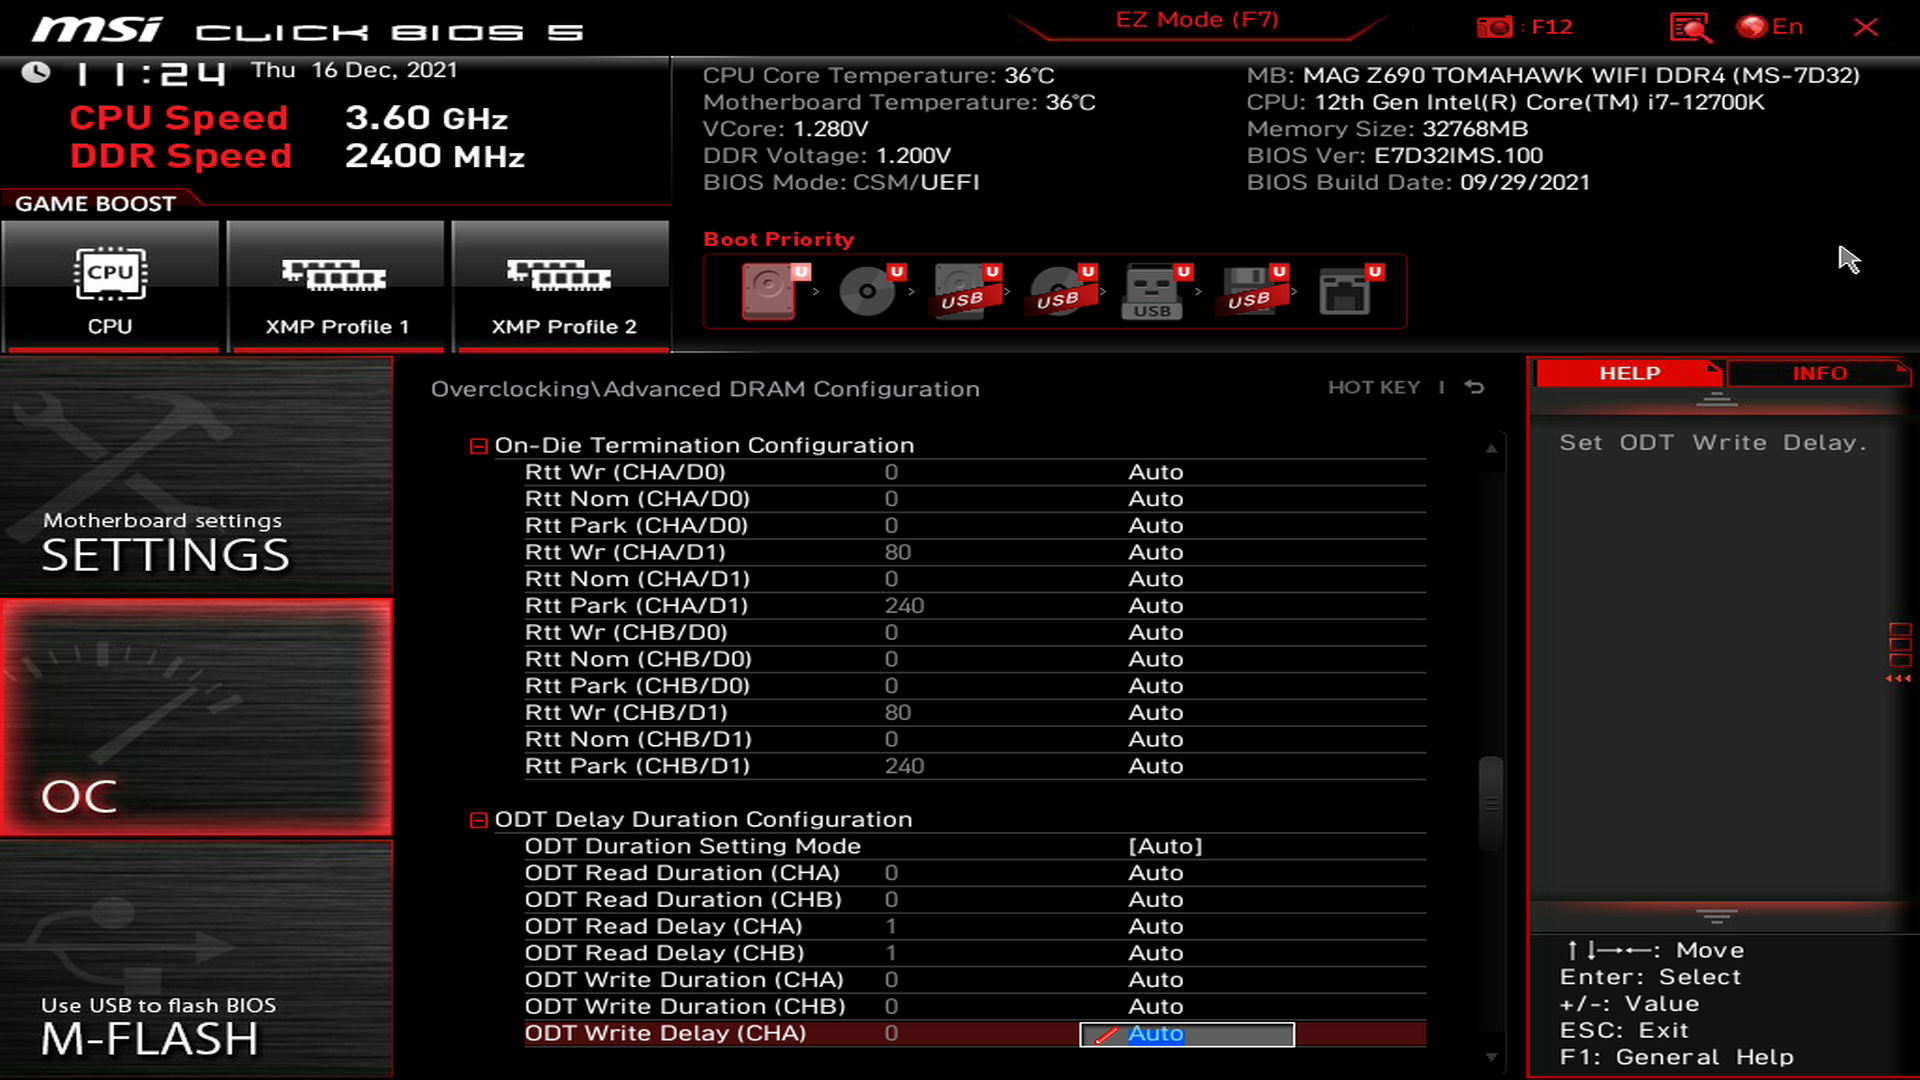This screenshot has width=1920, height=1080.
Task: Click the ODT Read Delay (CHA) row label
Action: (x=664, y=927)
